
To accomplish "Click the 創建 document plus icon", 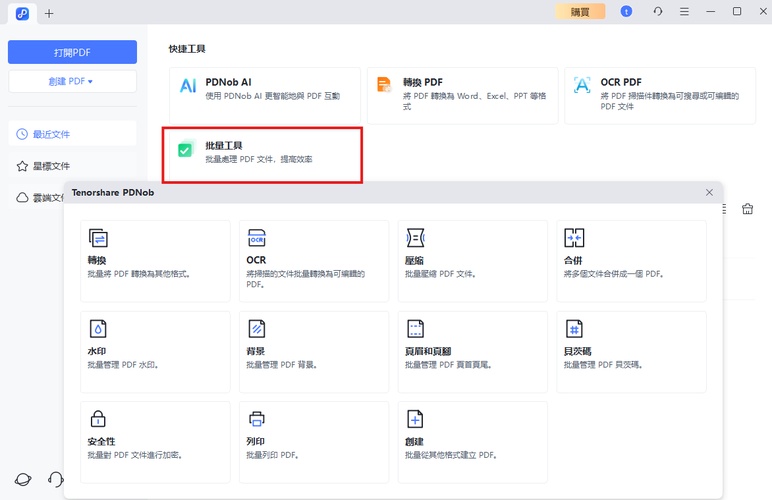I will [415, 419].
